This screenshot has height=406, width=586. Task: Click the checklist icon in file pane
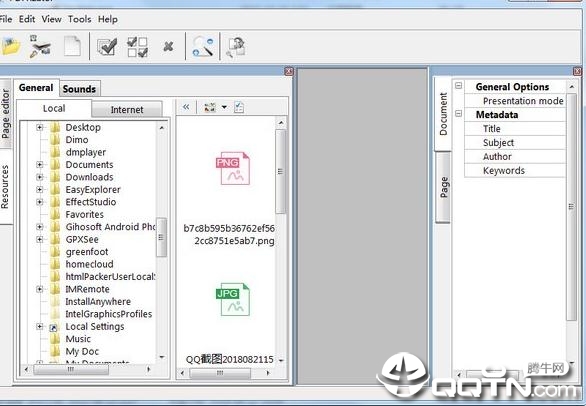click(x=239, y=107)
